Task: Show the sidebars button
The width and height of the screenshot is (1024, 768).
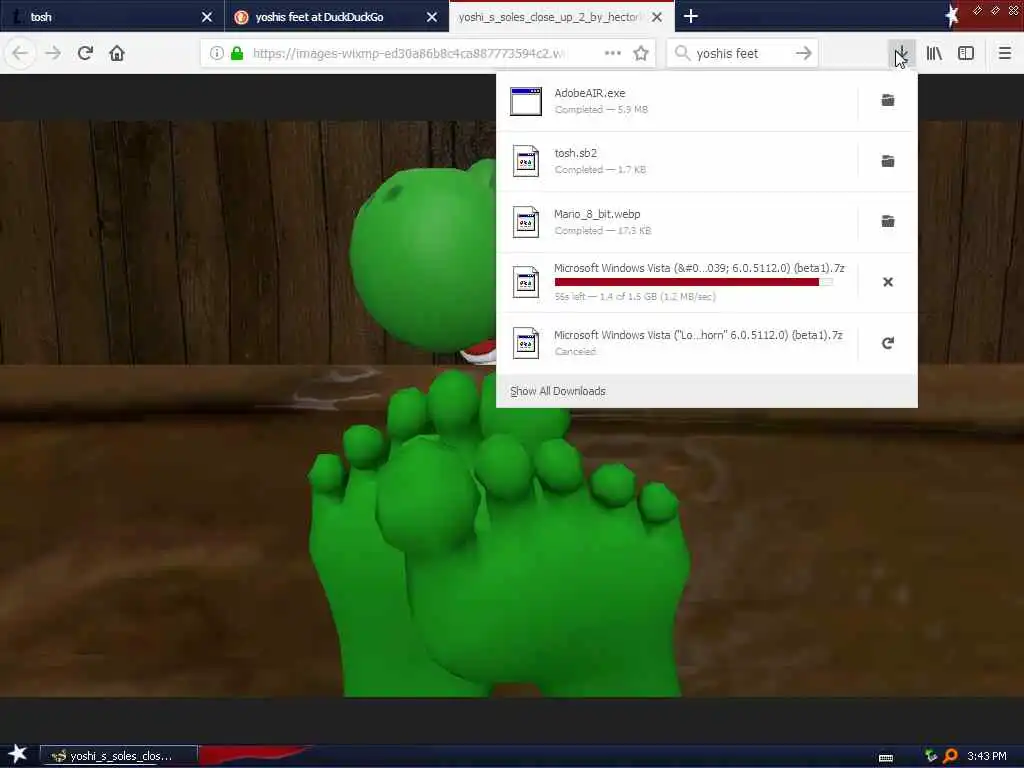Action: [x=966, y=54]
